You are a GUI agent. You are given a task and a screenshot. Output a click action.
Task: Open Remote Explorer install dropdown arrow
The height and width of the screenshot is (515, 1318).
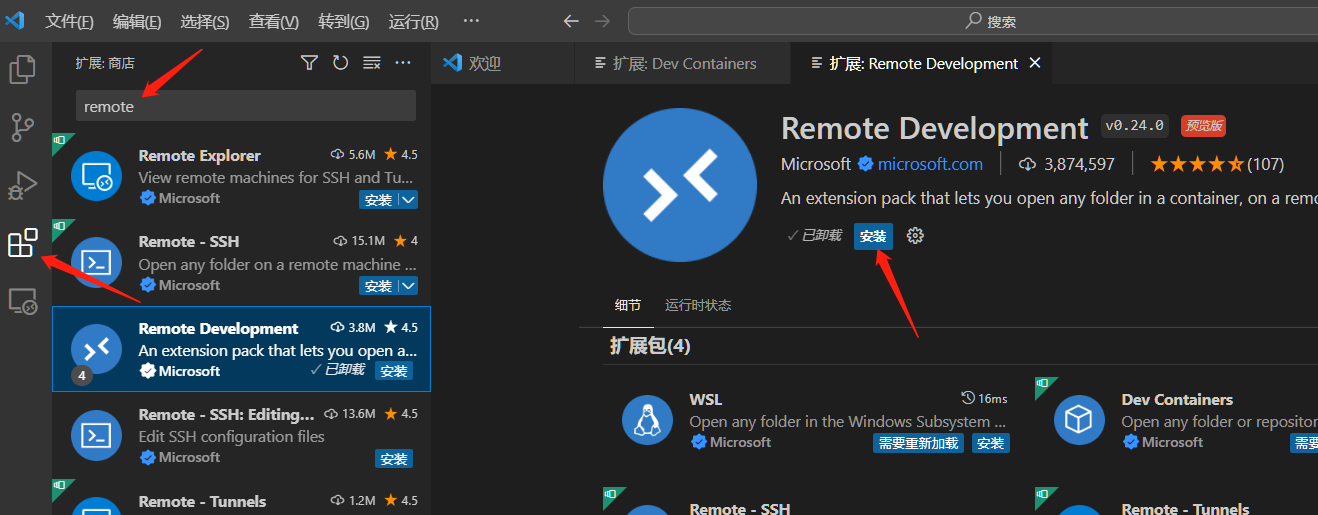coord(408,200)
